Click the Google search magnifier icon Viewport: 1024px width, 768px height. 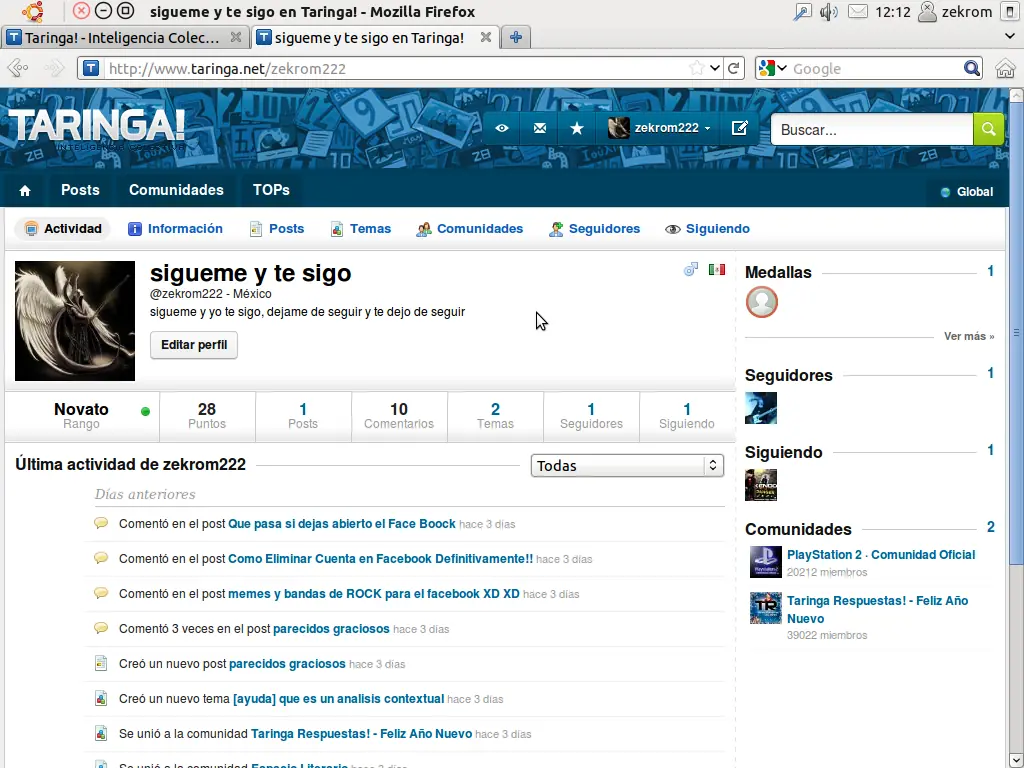click(x=972, y=68)
